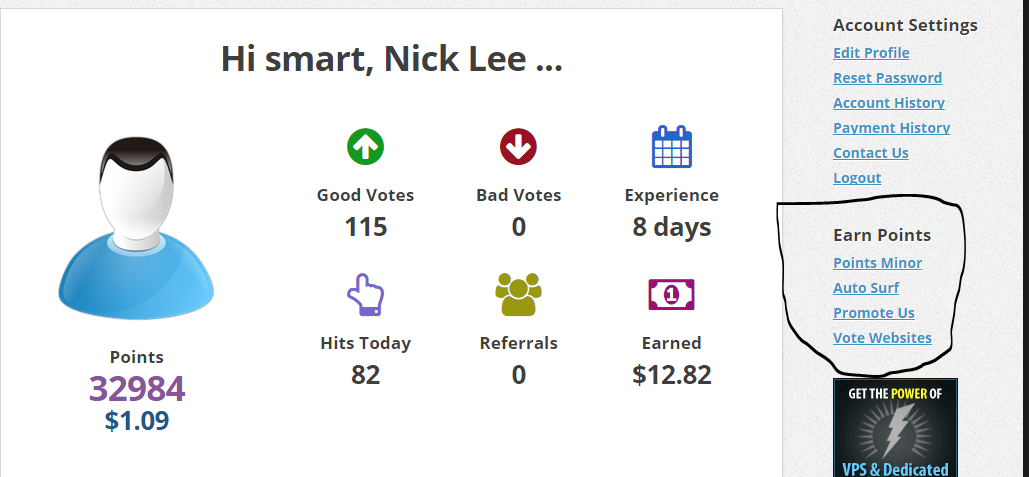Click the blue Experience calendar icon
The width and height of the screenshot is (1029, 477).
coord(672,147)
